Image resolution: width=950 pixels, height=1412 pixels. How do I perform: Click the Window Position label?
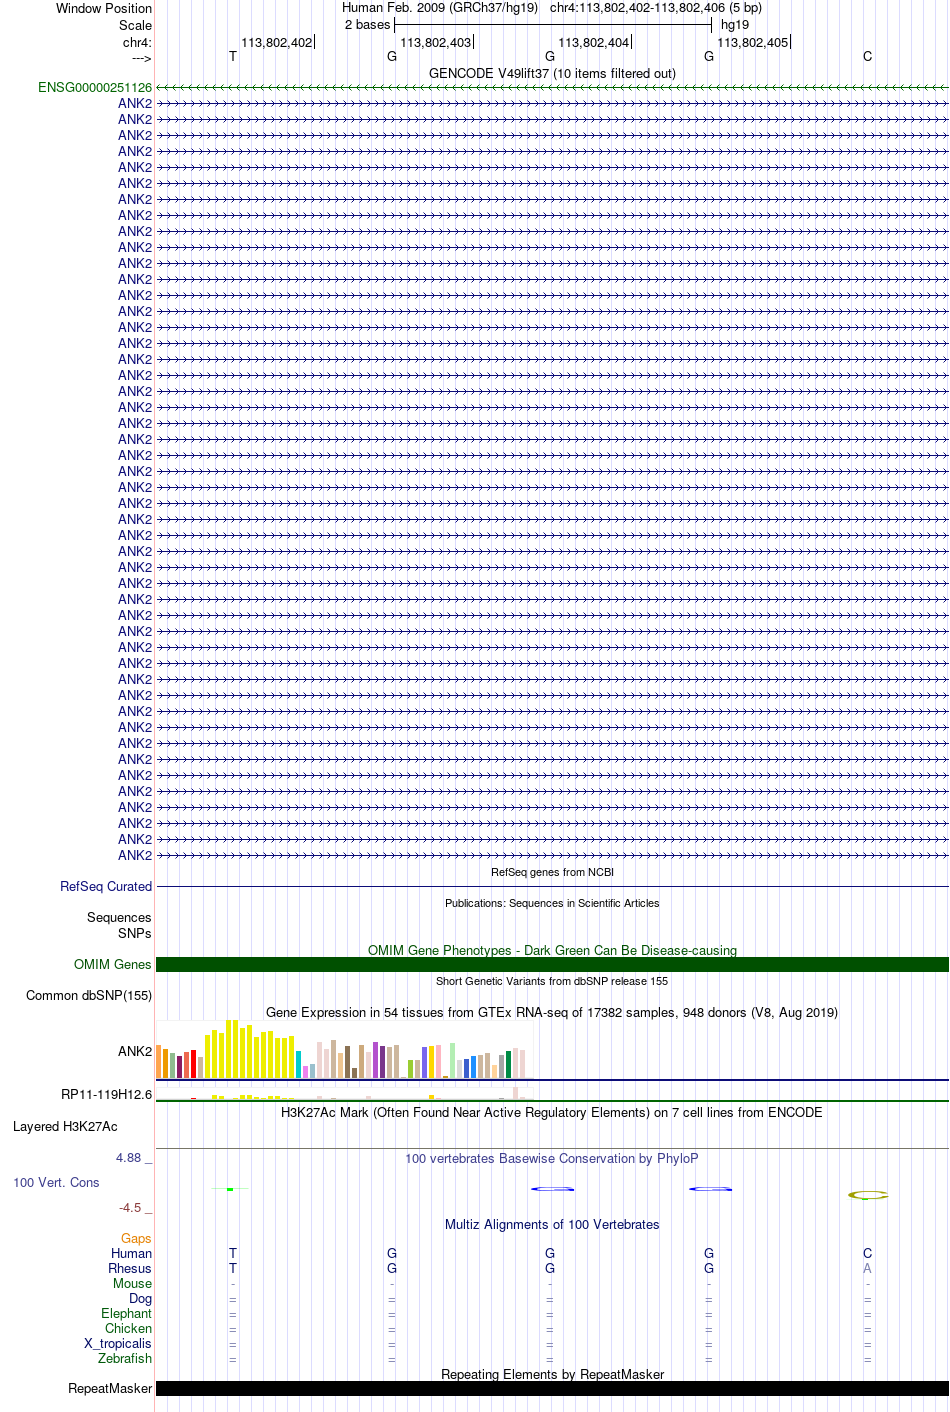tap(104, 9)
